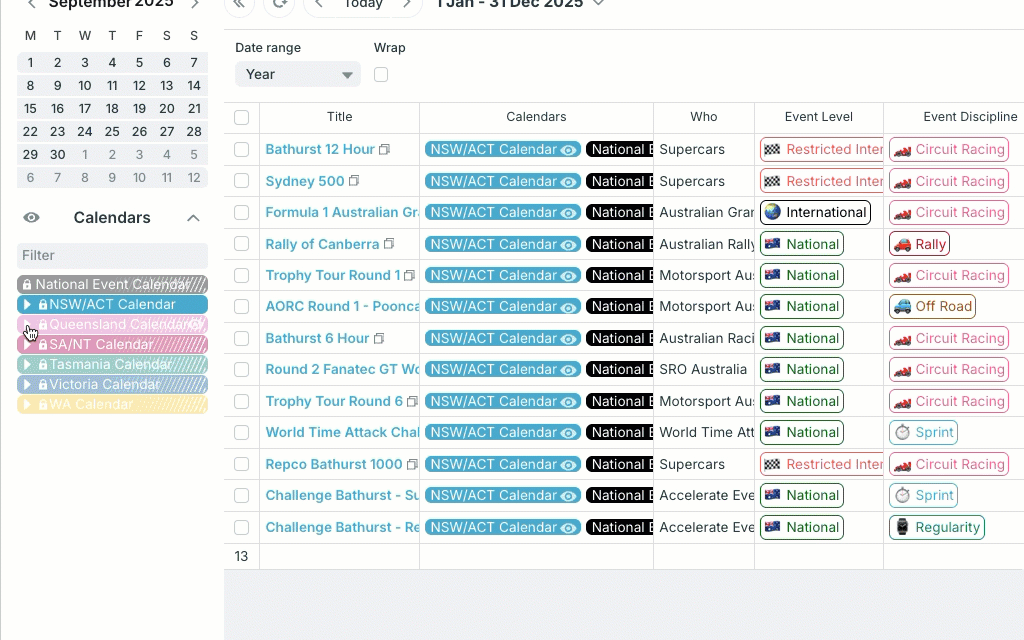Click the lock icon on National Event Calendar
1024x640 pixels.
tap(27, 284)
